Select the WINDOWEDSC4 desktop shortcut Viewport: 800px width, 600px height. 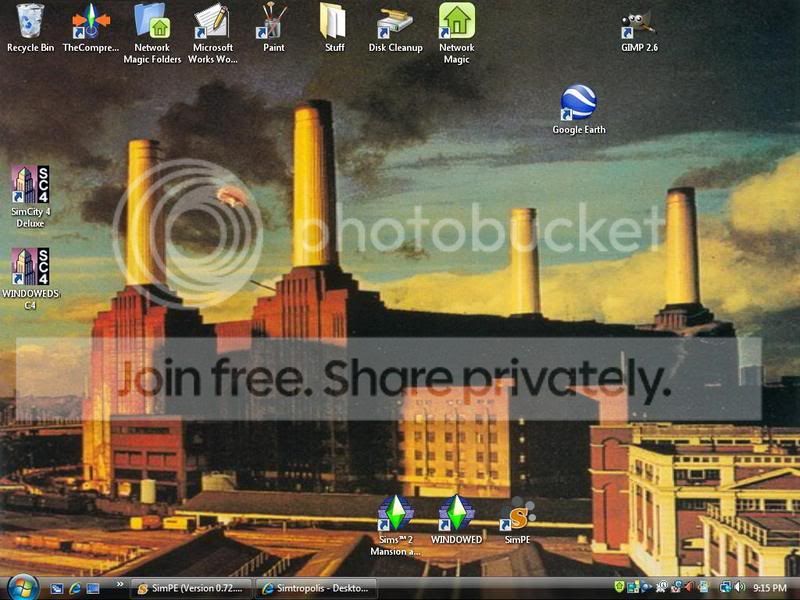point(30,279)
